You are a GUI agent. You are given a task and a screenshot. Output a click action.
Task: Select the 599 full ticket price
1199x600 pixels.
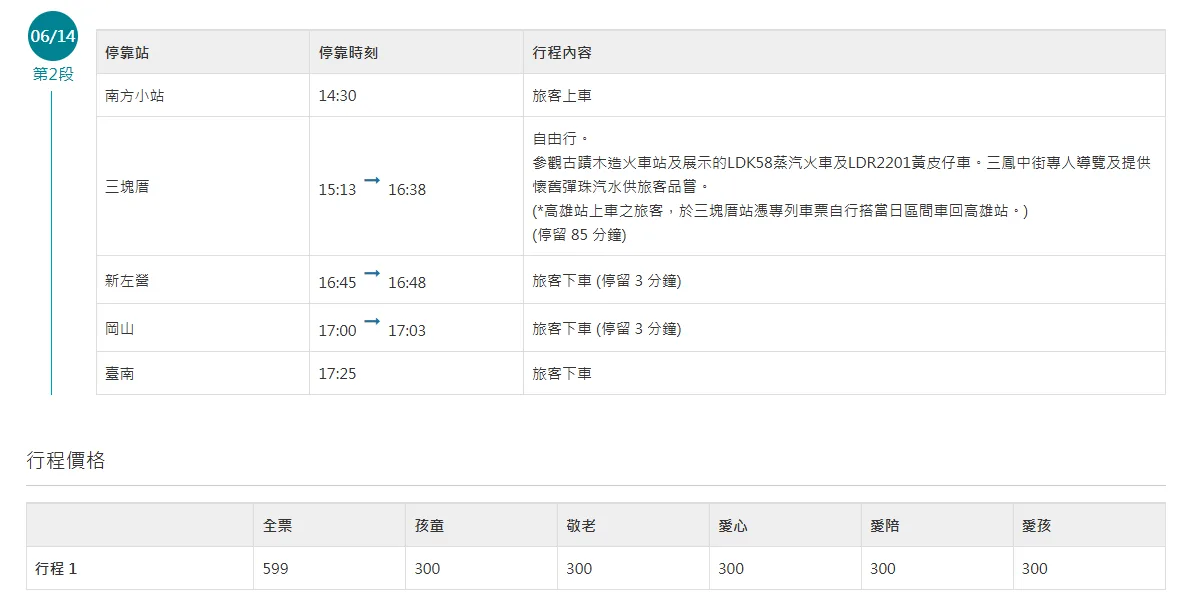275,568
